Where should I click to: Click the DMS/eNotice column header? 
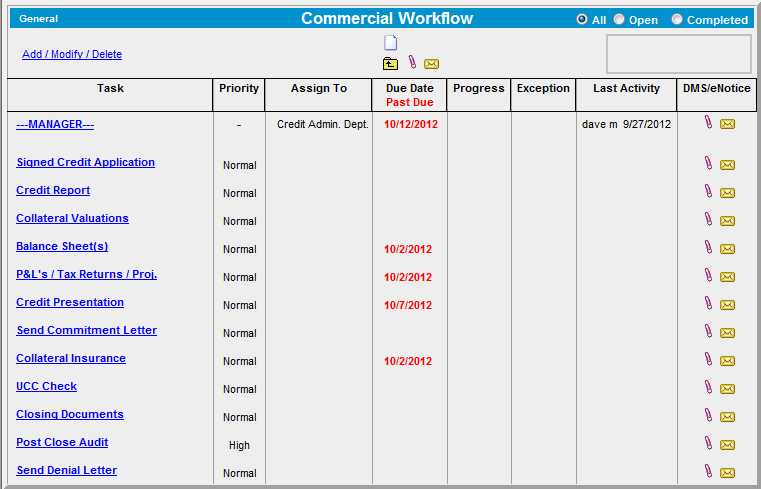click(x=717, y=88)
